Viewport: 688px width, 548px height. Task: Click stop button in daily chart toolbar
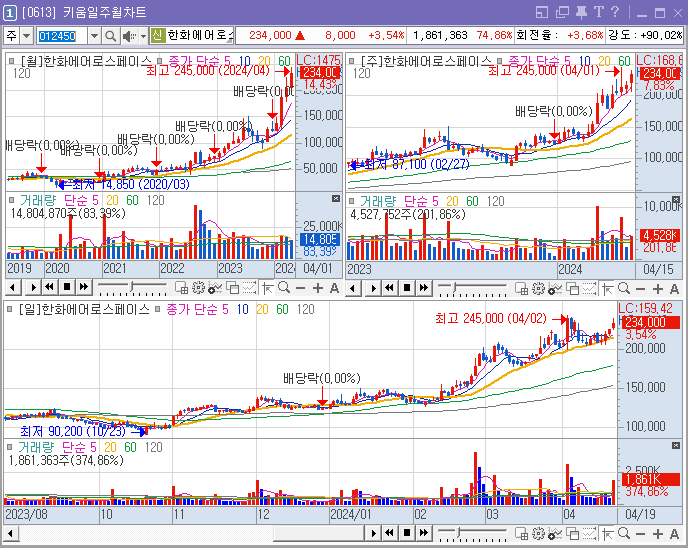click(407, 533)
